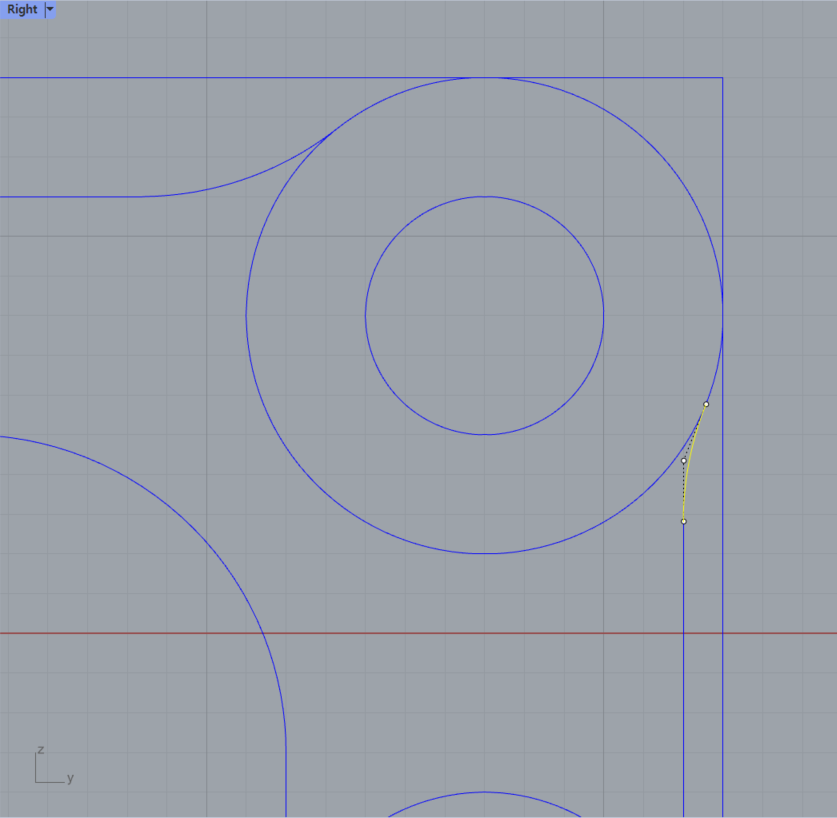
Task: Select the bottom control point of yellow curve
Action: click(x=683, y=521)
